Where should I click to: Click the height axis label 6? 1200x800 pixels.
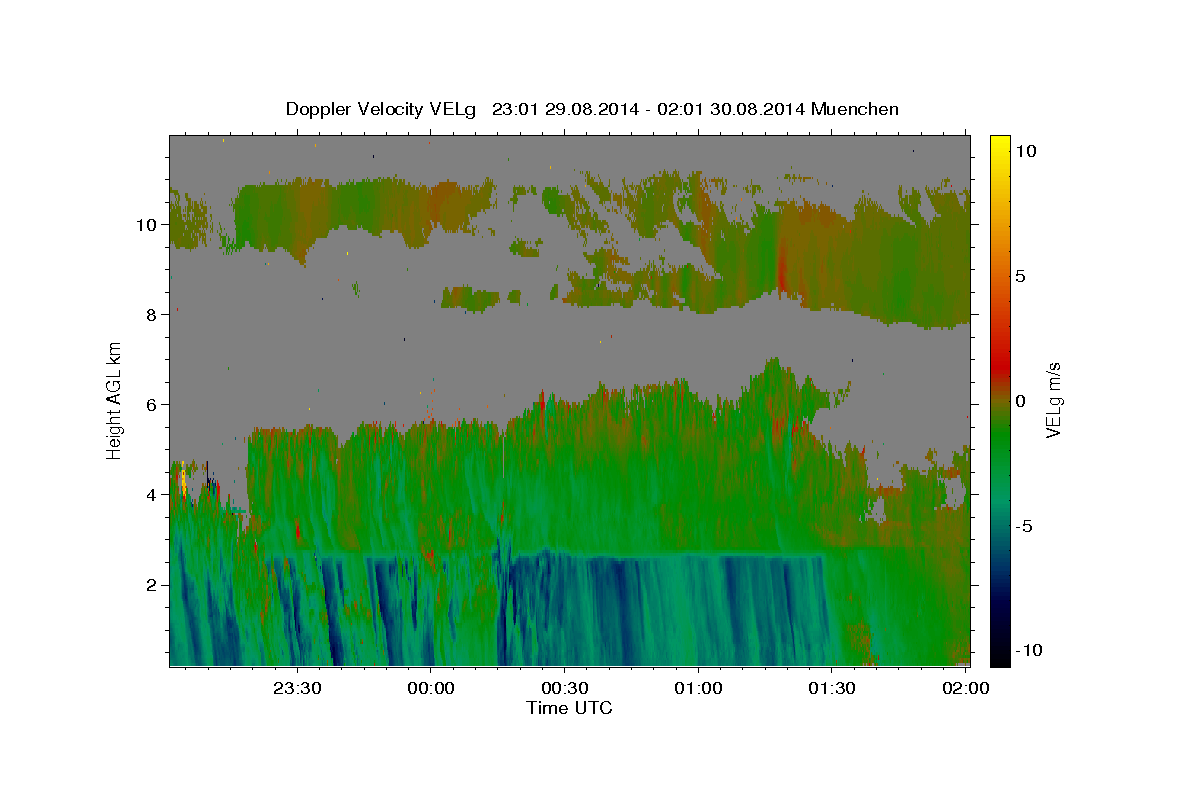click(152, 405)
